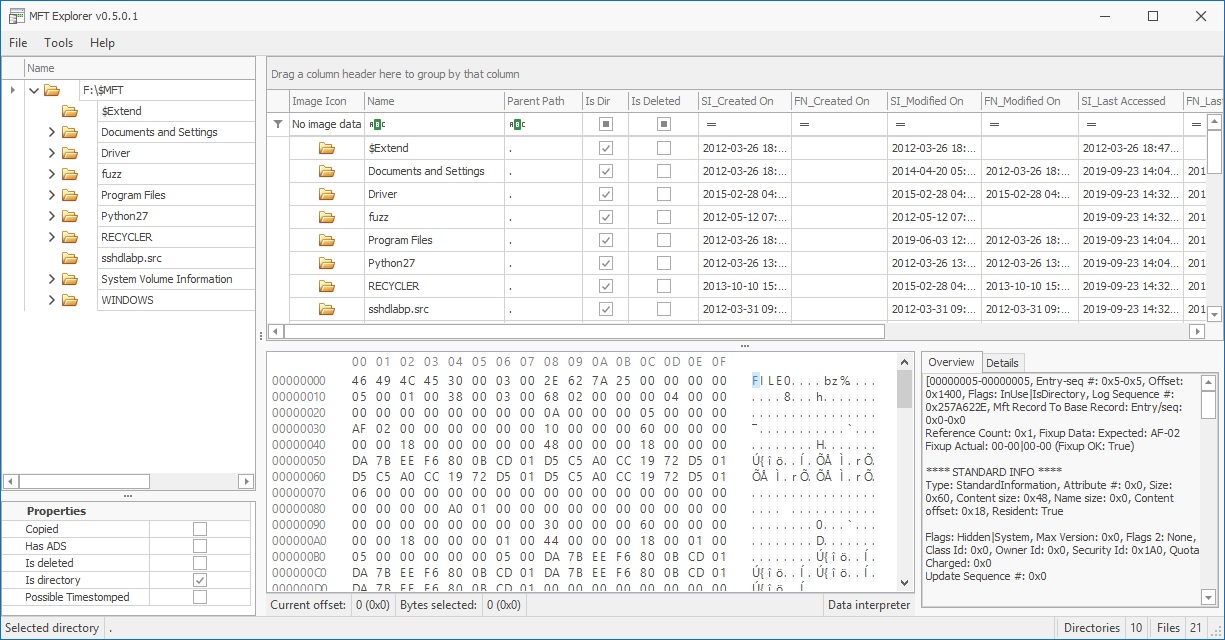Open the File menu

click(x=18, y=43)
